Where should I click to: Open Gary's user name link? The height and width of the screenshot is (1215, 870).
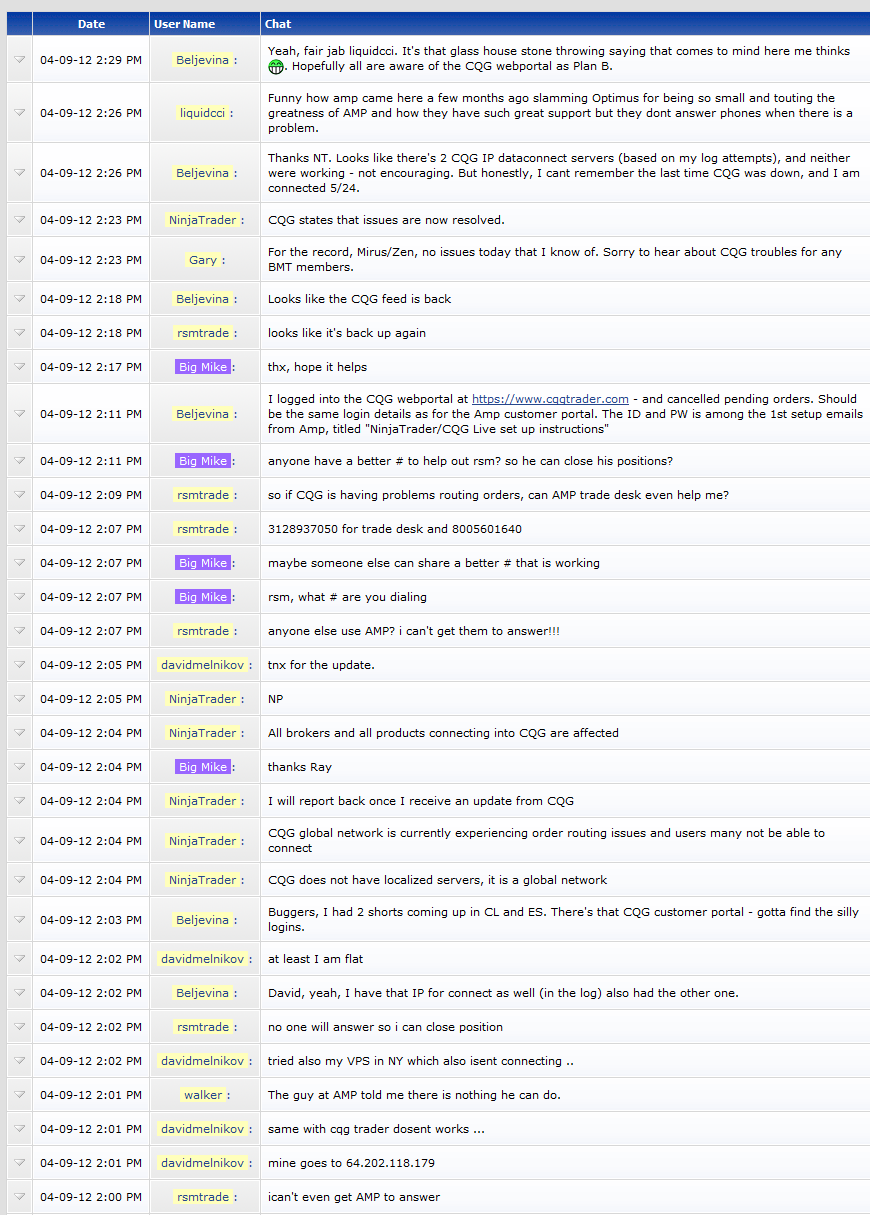coord(203,260)
